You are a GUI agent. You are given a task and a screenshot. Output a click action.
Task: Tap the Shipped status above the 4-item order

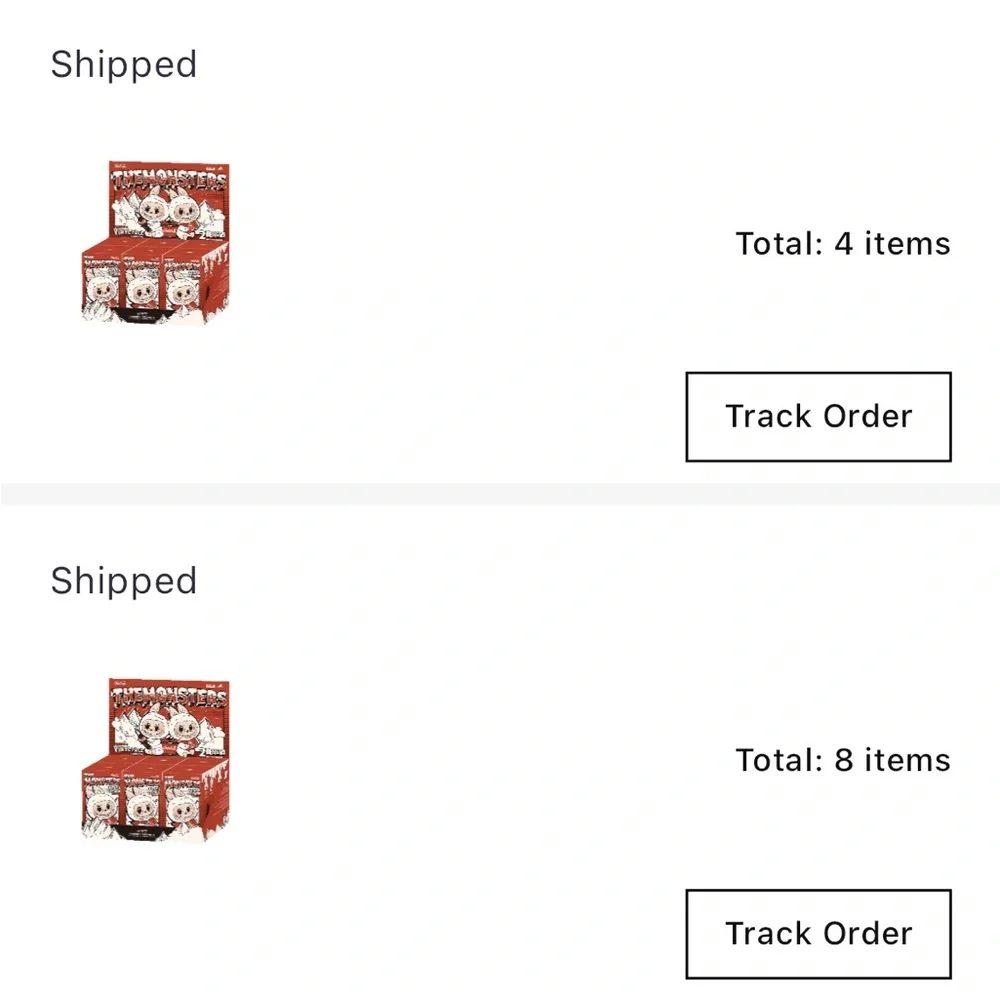124,64
